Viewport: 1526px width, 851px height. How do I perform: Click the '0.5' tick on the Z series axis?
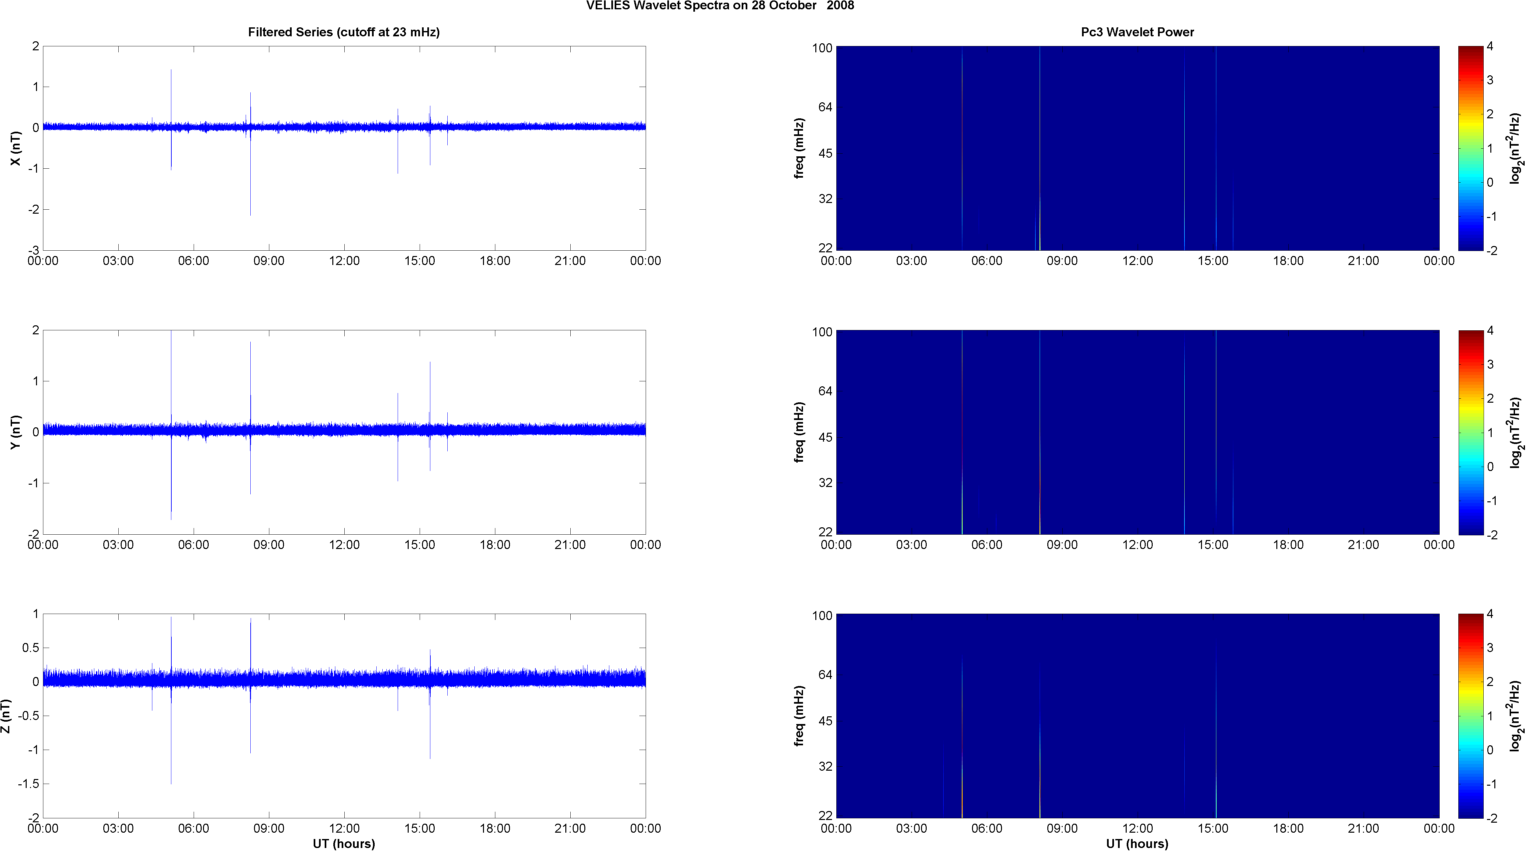(31, 648)
